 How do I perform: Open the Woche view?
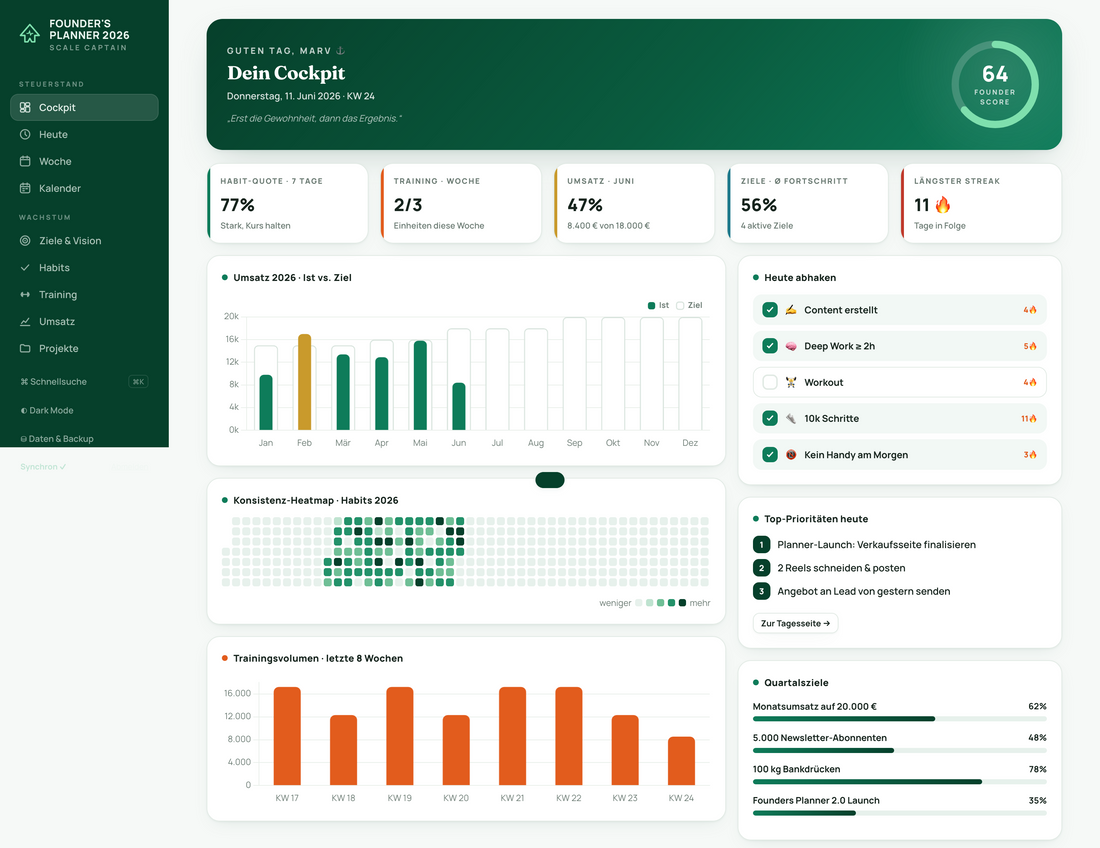(84, 161)
